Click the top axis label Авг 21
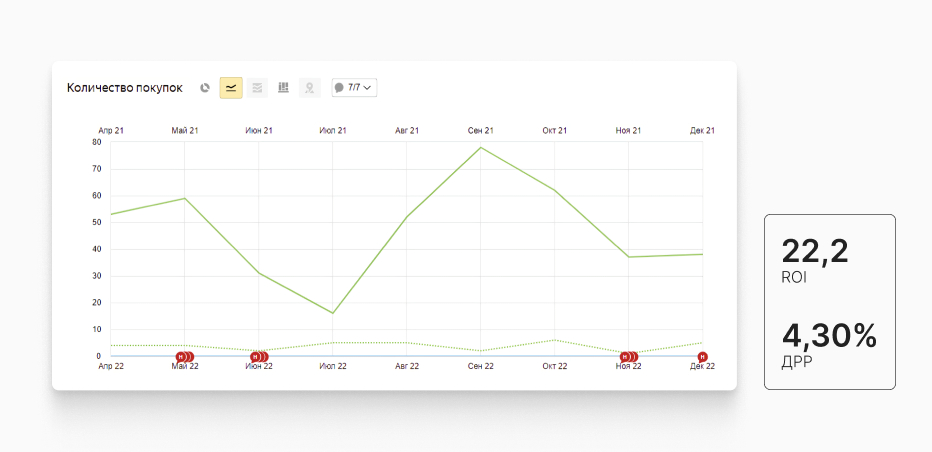Screen dimensions: 932x452 [407, 131]
